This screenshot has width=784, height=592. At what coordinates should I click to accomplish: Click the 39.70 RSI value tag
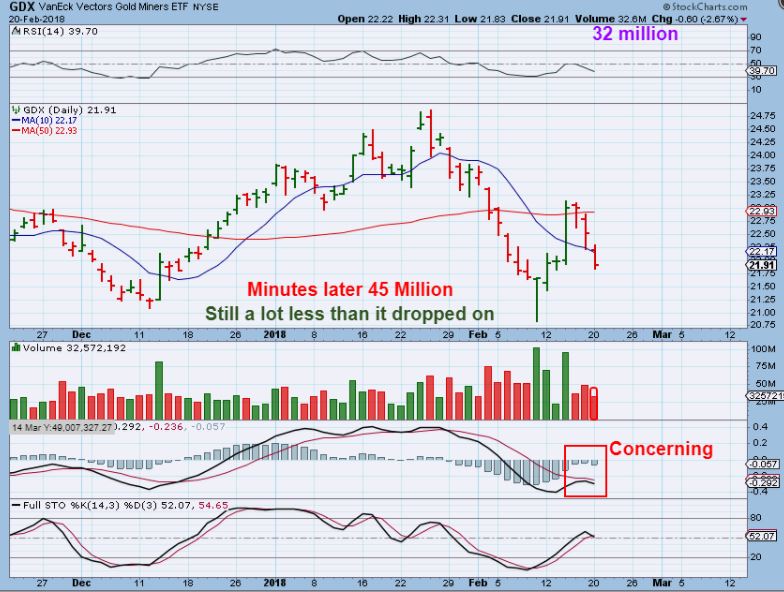tap(762, 71)
